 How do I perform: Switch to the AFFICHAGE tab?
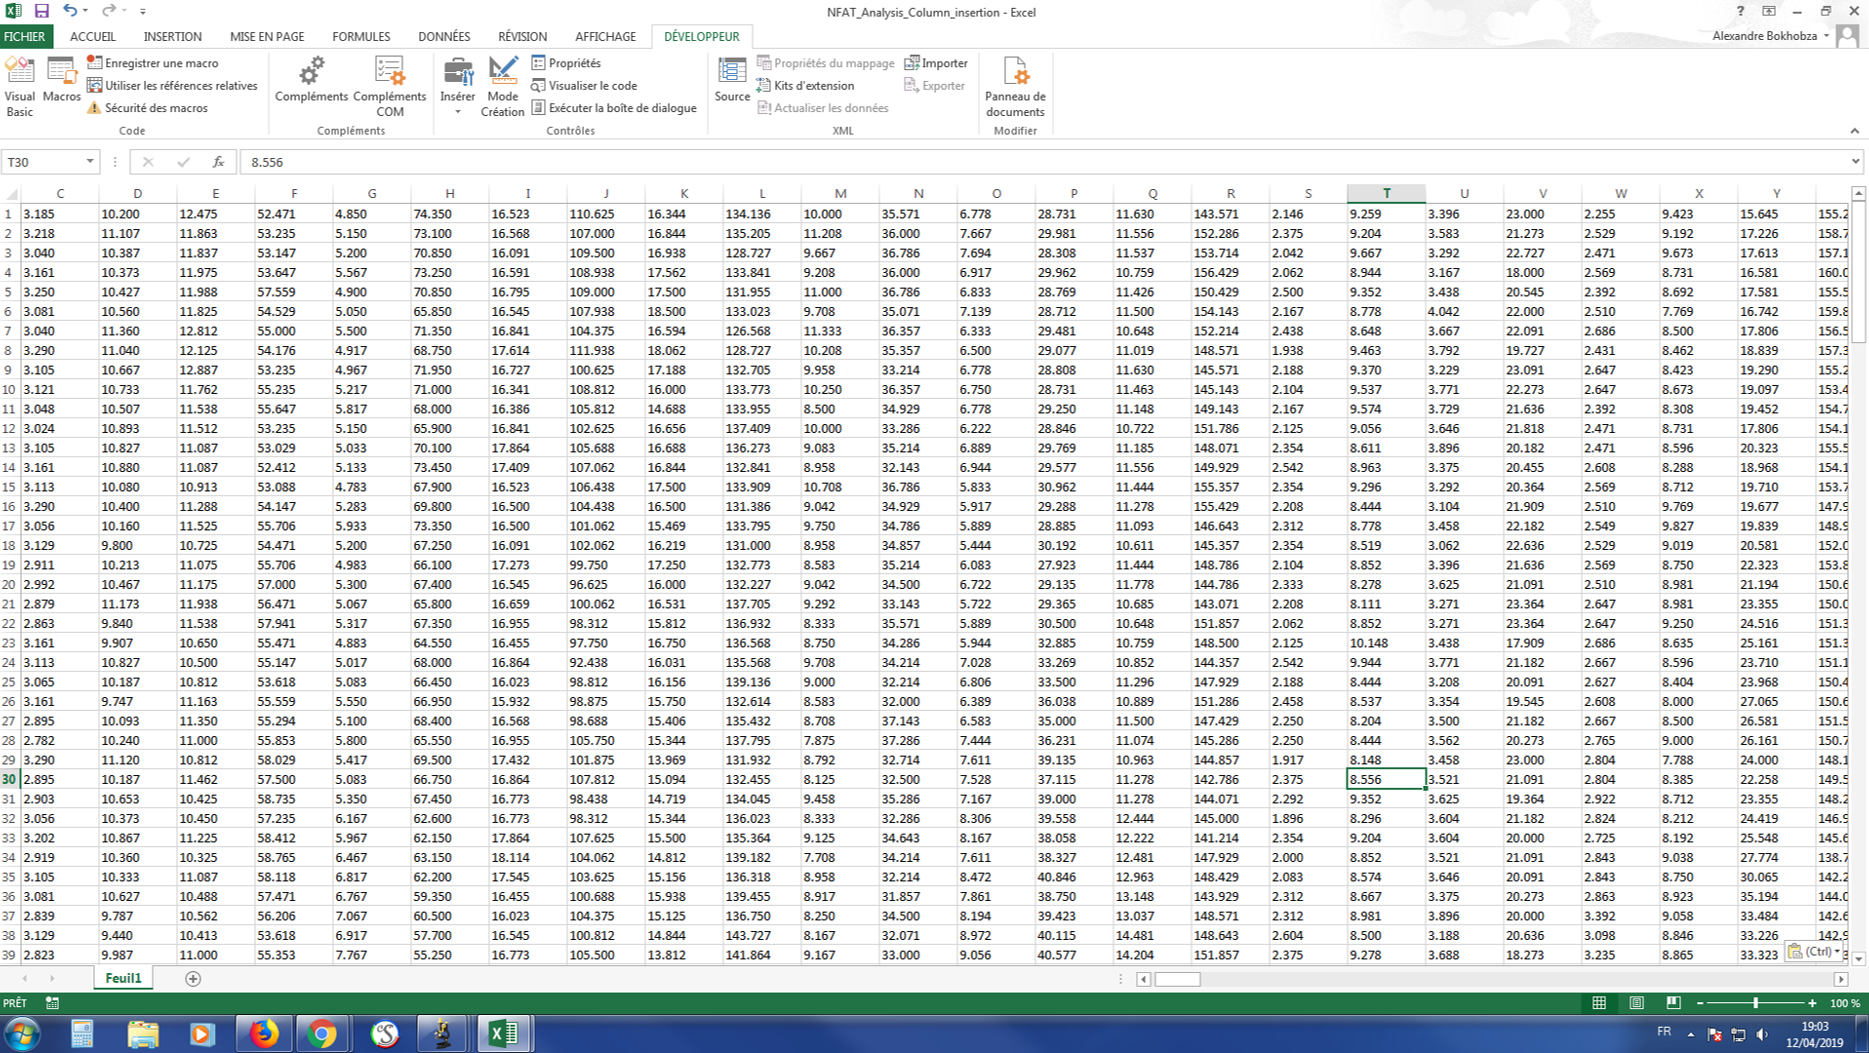[x=605, y=36]
